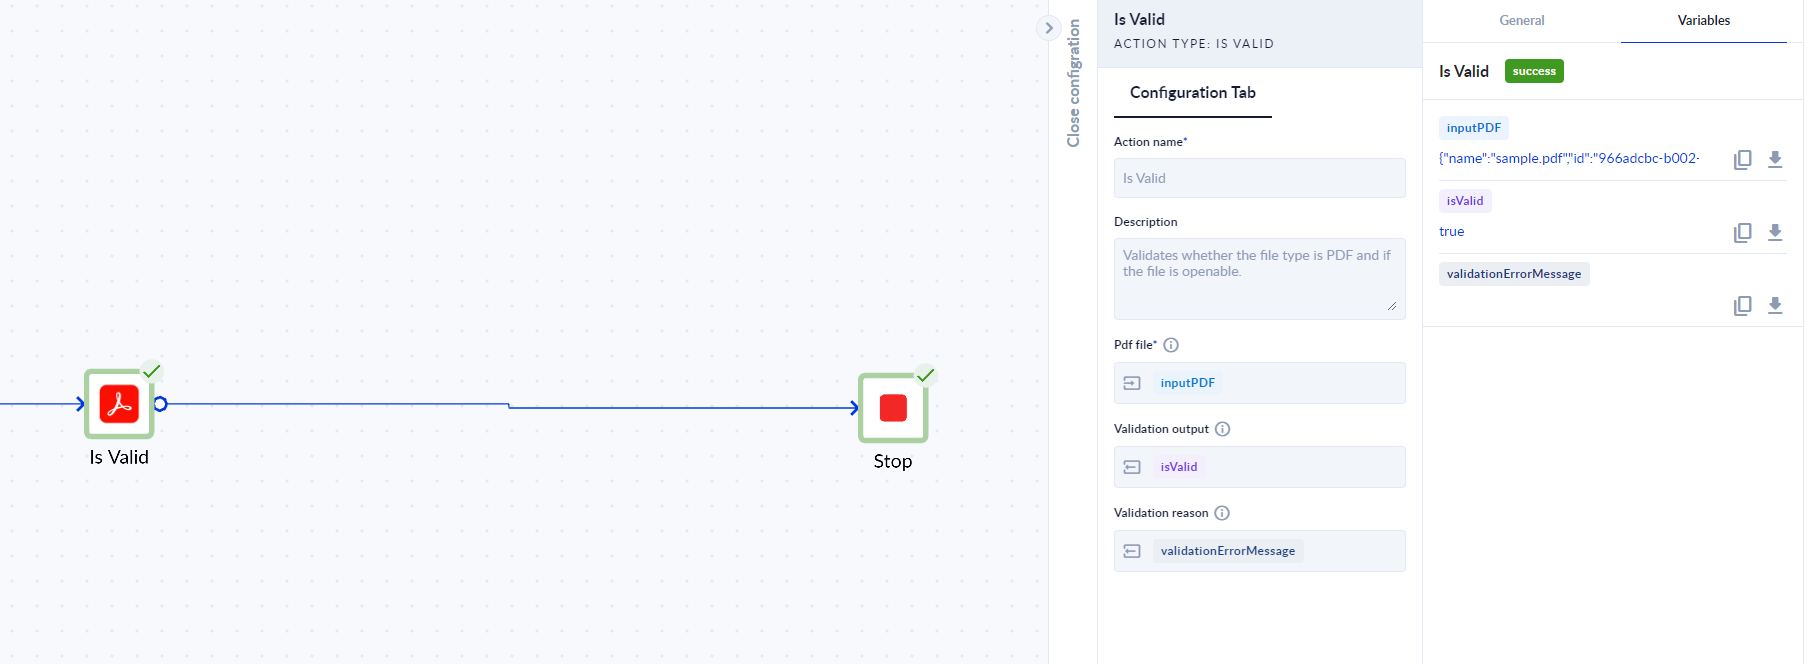The image size is (1809, 664).
Task: Select the Configuration Tab
Action: [x=1192, y=93]
